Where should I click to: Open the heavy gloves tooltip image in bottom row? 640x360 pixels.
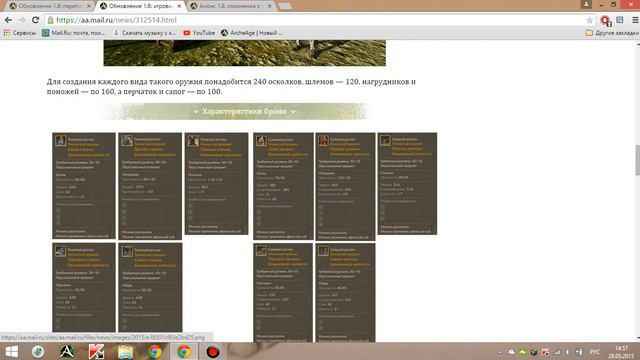coord(84,287)
